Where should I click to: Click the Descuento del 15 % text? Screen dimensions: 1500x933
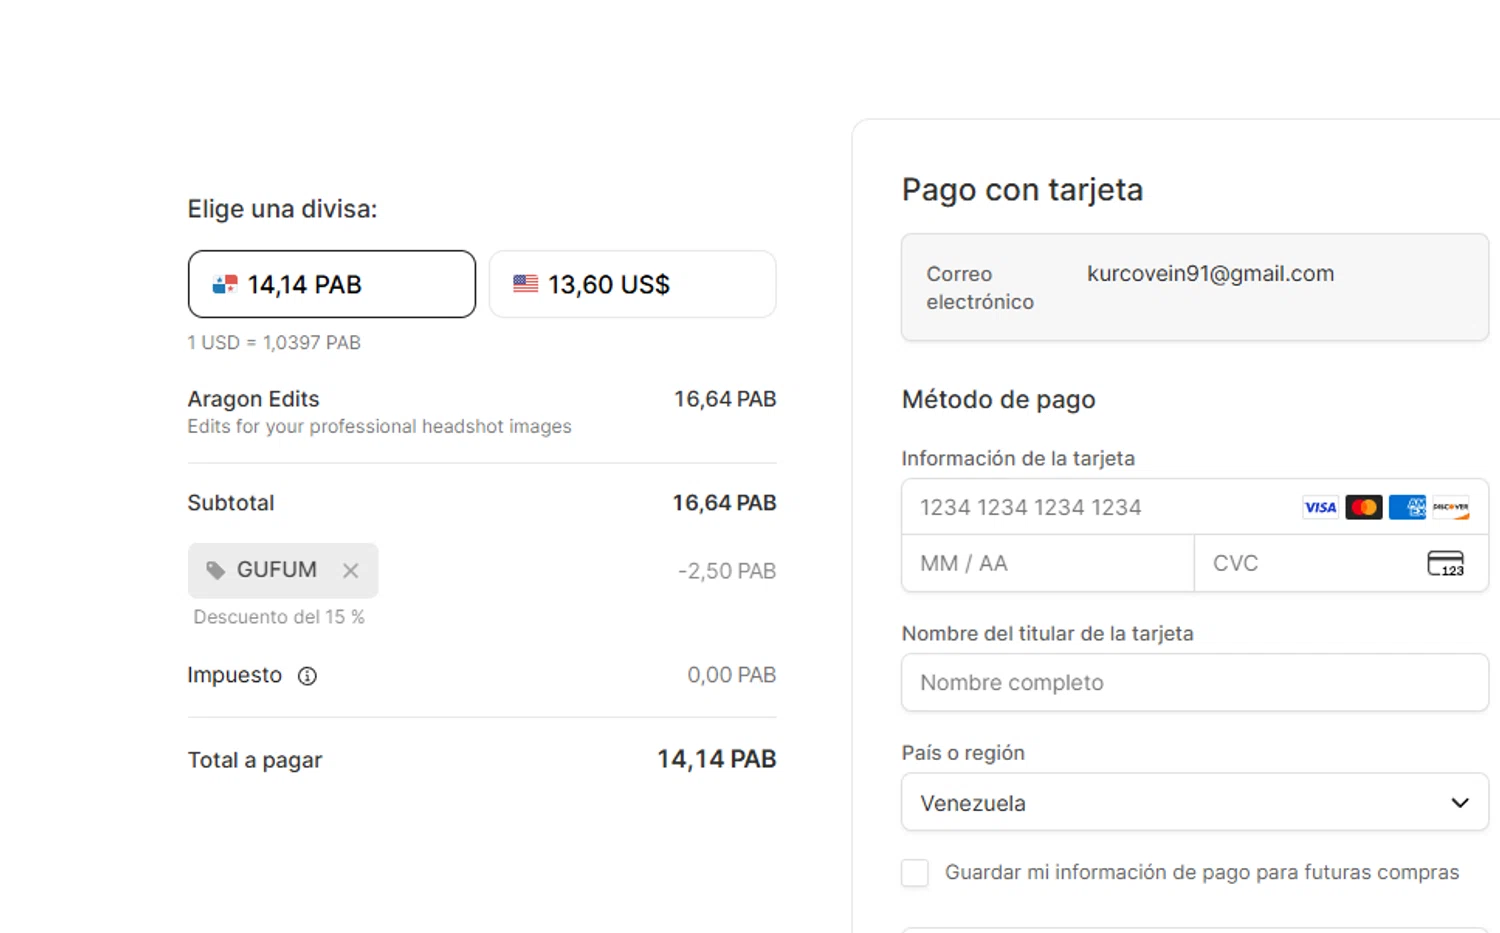[x=279, y=617]
